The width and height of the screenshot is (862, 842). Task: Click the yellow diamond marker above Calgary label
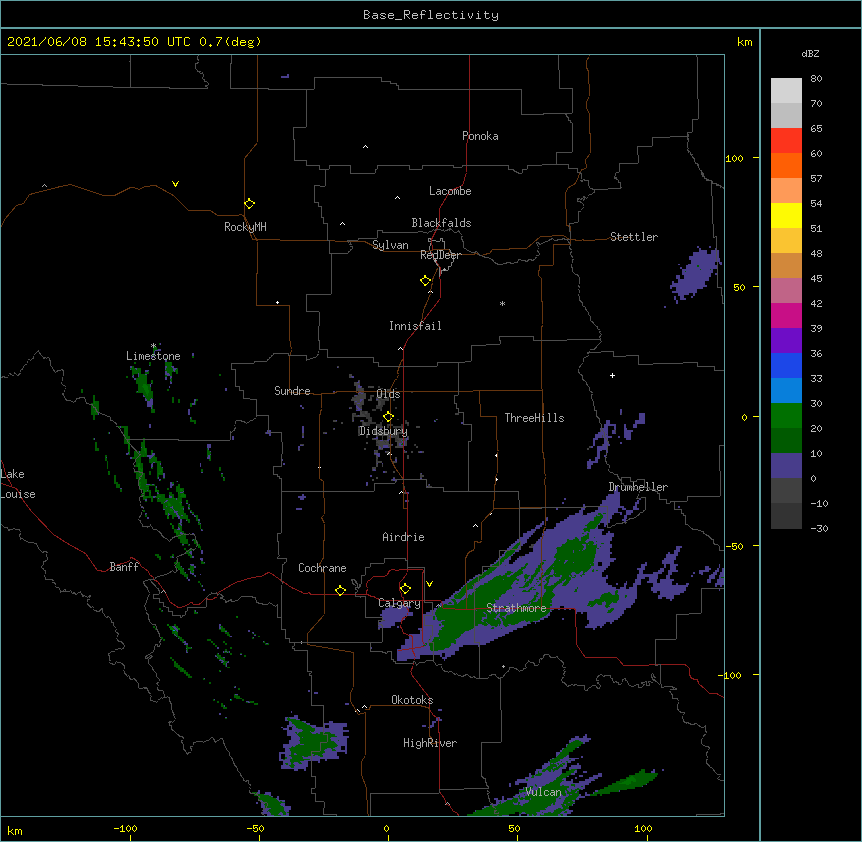[405, 589]
